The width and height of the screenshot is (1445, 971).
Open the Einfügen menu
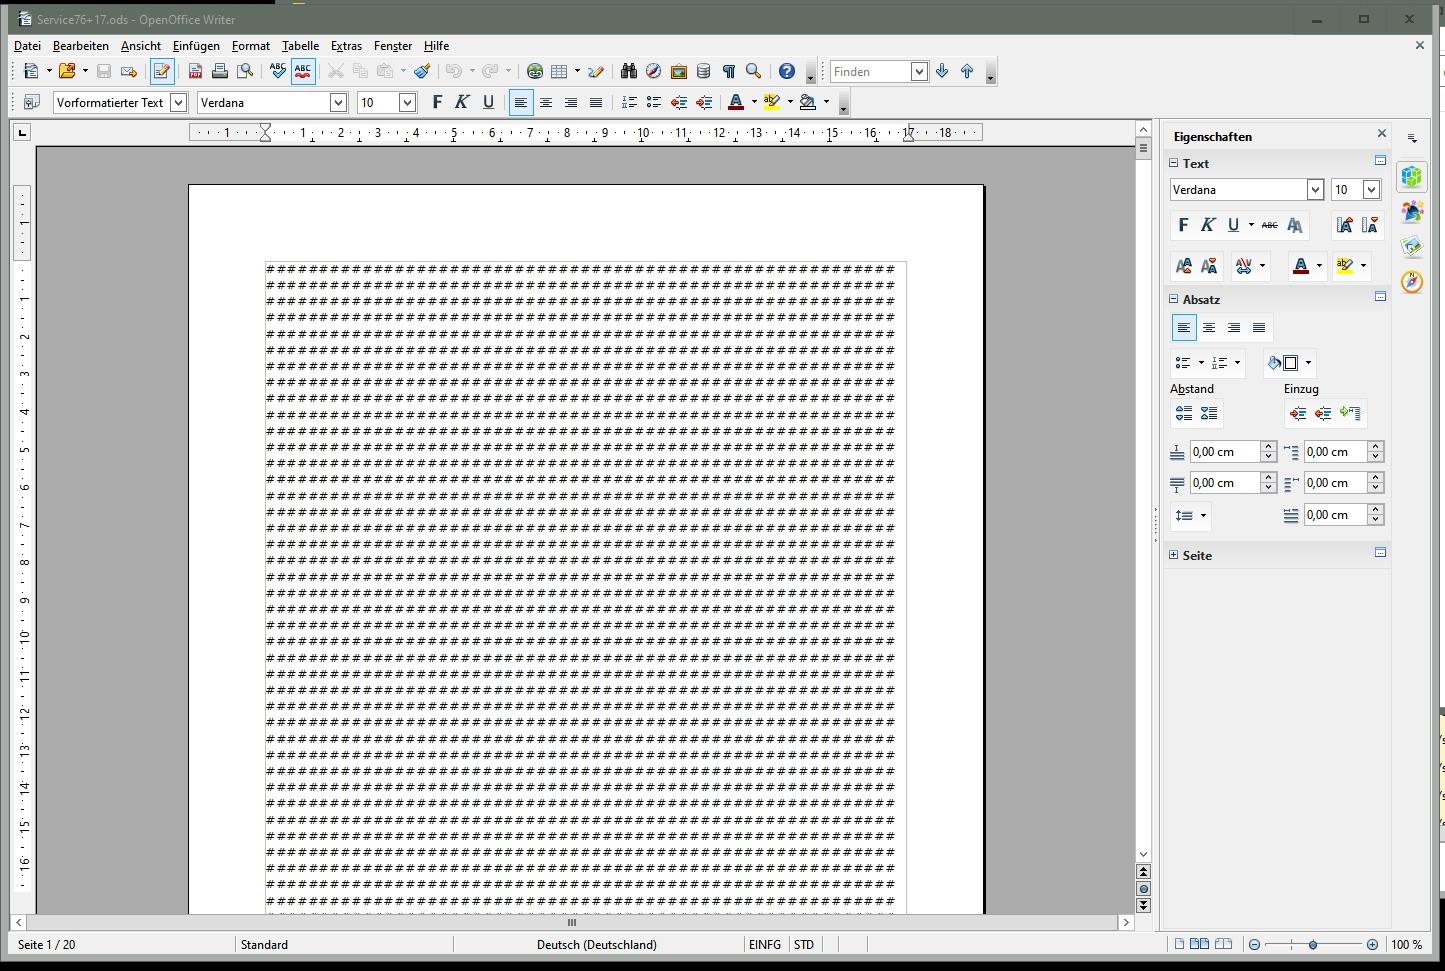click(196, 46)
